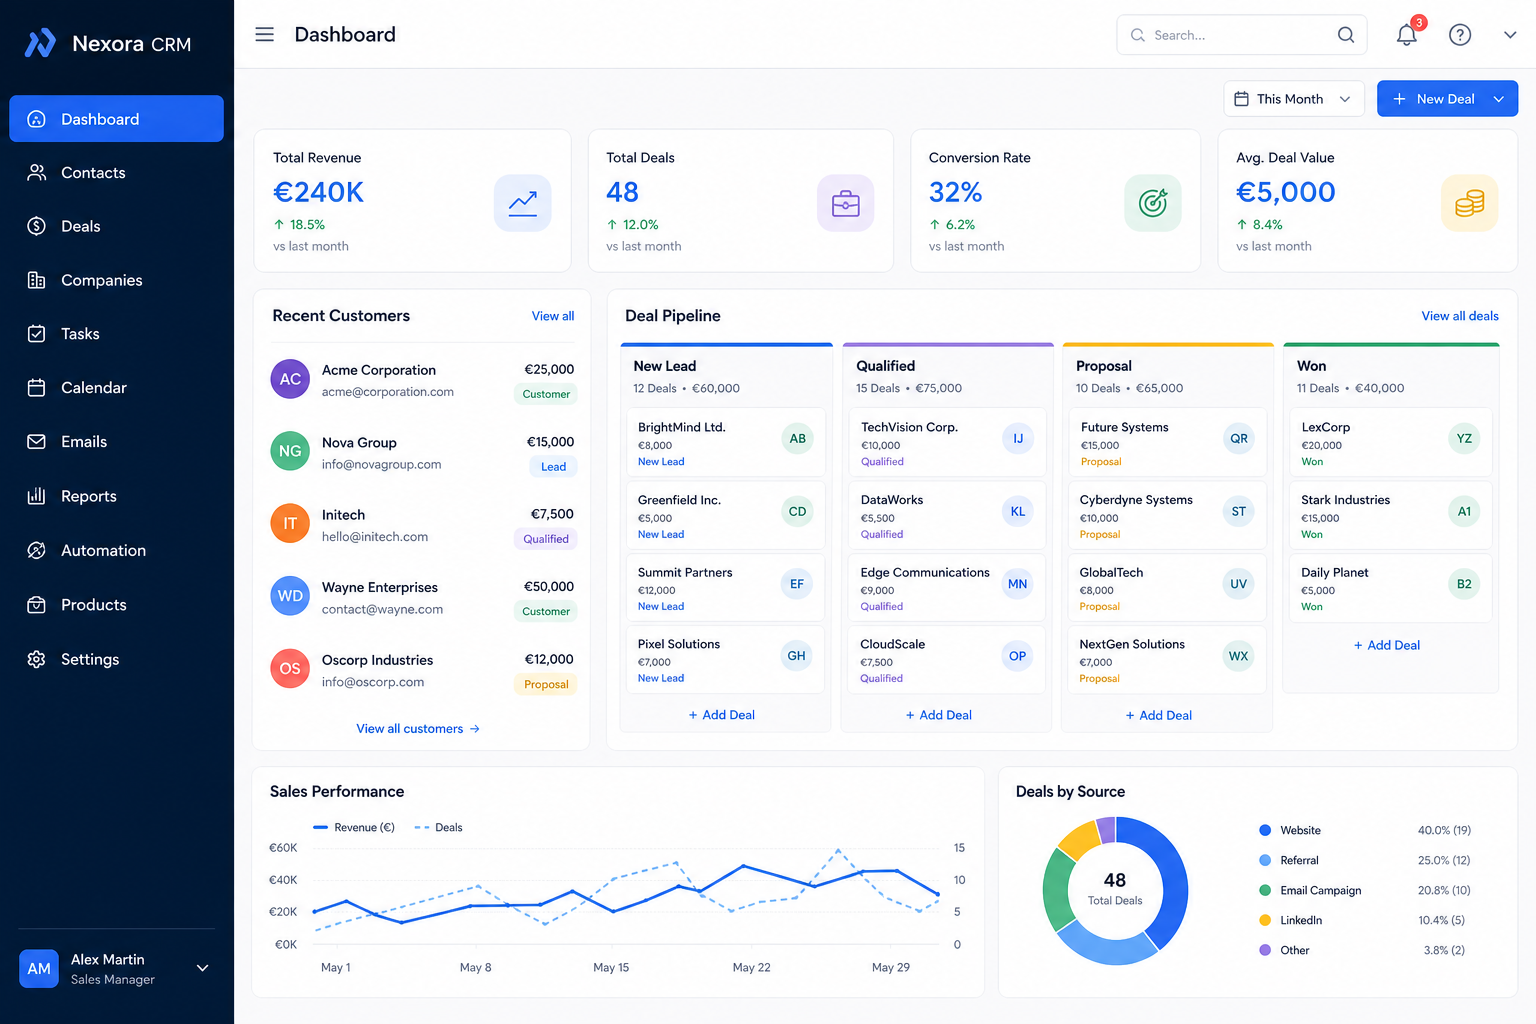The height and width of the screenshot is (1024, 1536).
Task: Open Settings in the sidebar
Action: [116, 659]
